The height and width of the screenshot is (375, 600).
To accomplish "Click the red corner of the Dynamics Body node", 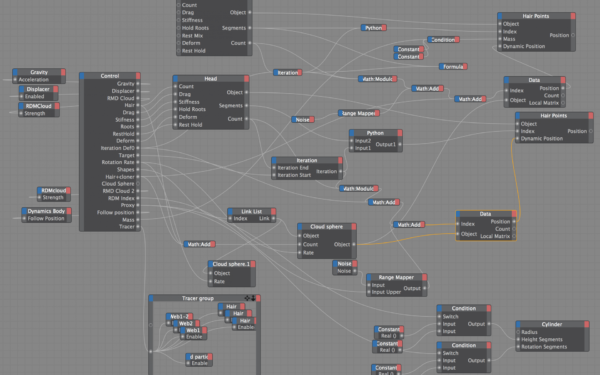I will (x=69, y=211).
